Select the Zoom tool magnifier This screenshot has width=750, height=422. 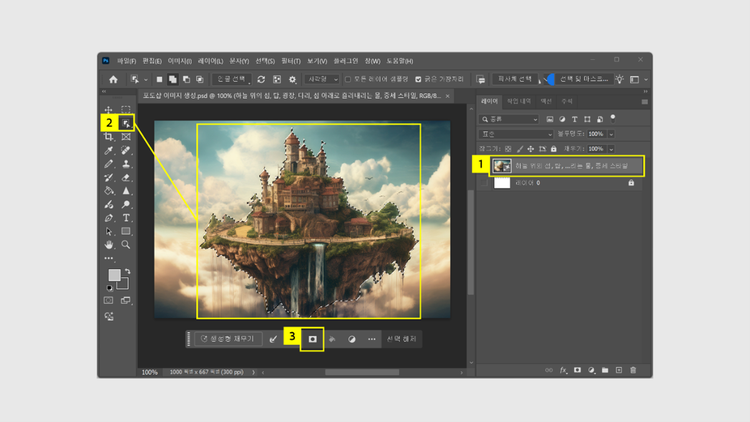tap(126, 244)
